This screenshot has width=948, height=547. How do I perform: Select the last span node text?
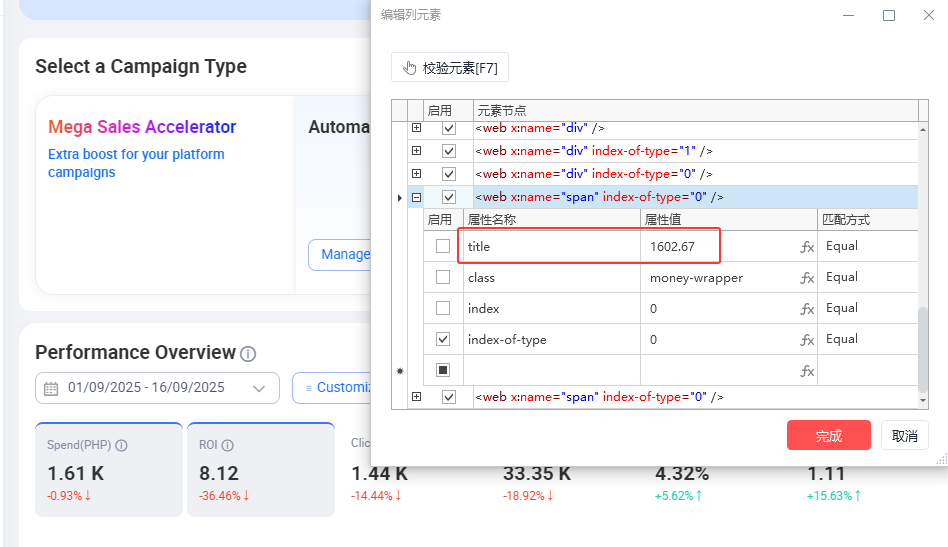pos(599,397)
